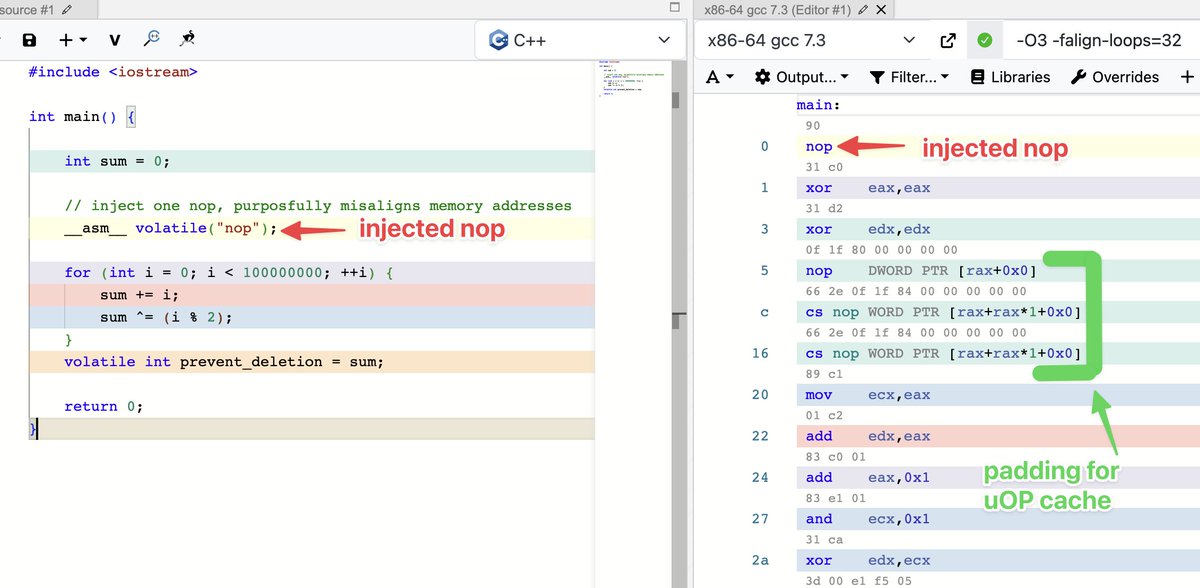
Task: Maximize the source editor pane
Action: 674,5
